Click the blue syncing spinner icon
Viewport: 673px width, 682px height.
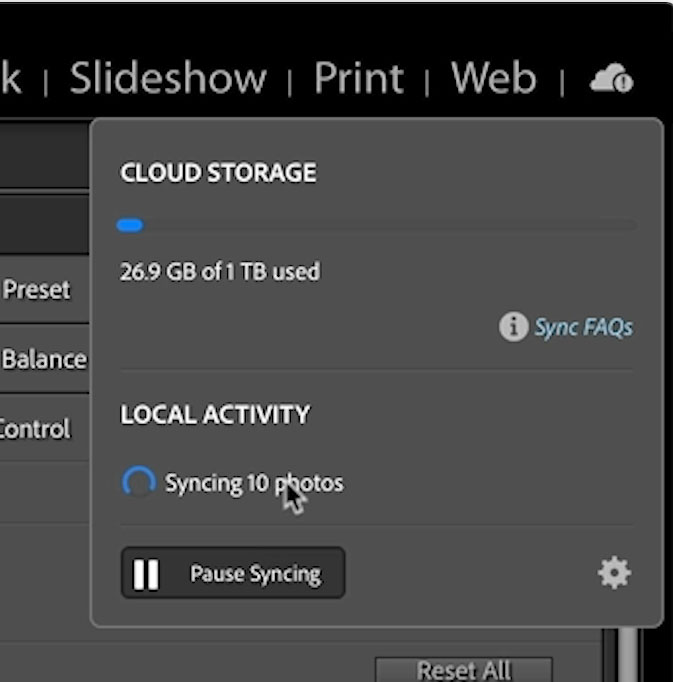[139, 482]
